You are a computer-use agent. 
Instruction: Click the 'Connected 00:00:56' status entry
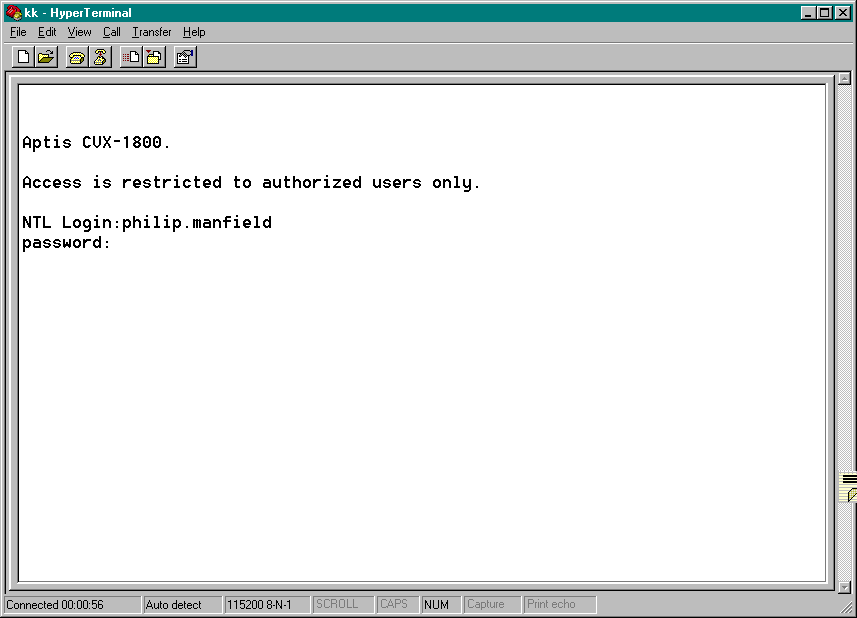click(x=72, y=604)
